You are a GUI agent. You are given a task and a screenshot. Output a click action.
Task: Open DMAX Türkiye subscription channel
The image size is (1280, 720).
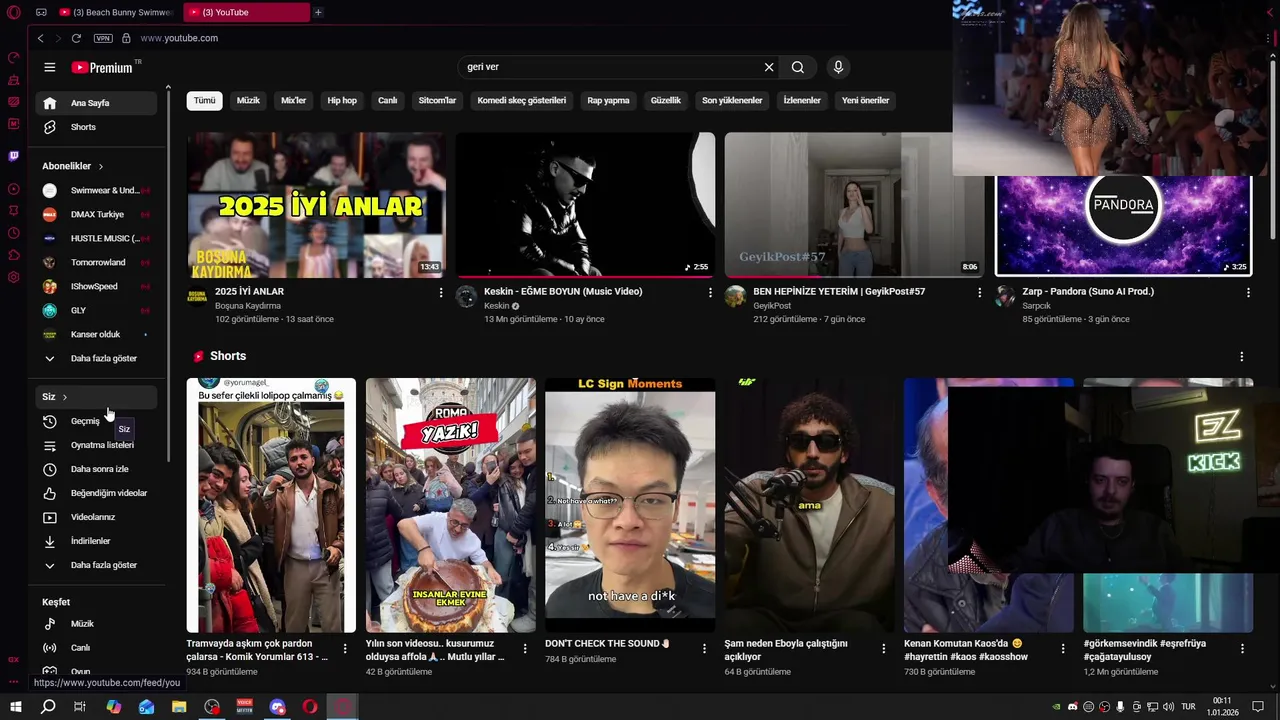pos(96,214)
